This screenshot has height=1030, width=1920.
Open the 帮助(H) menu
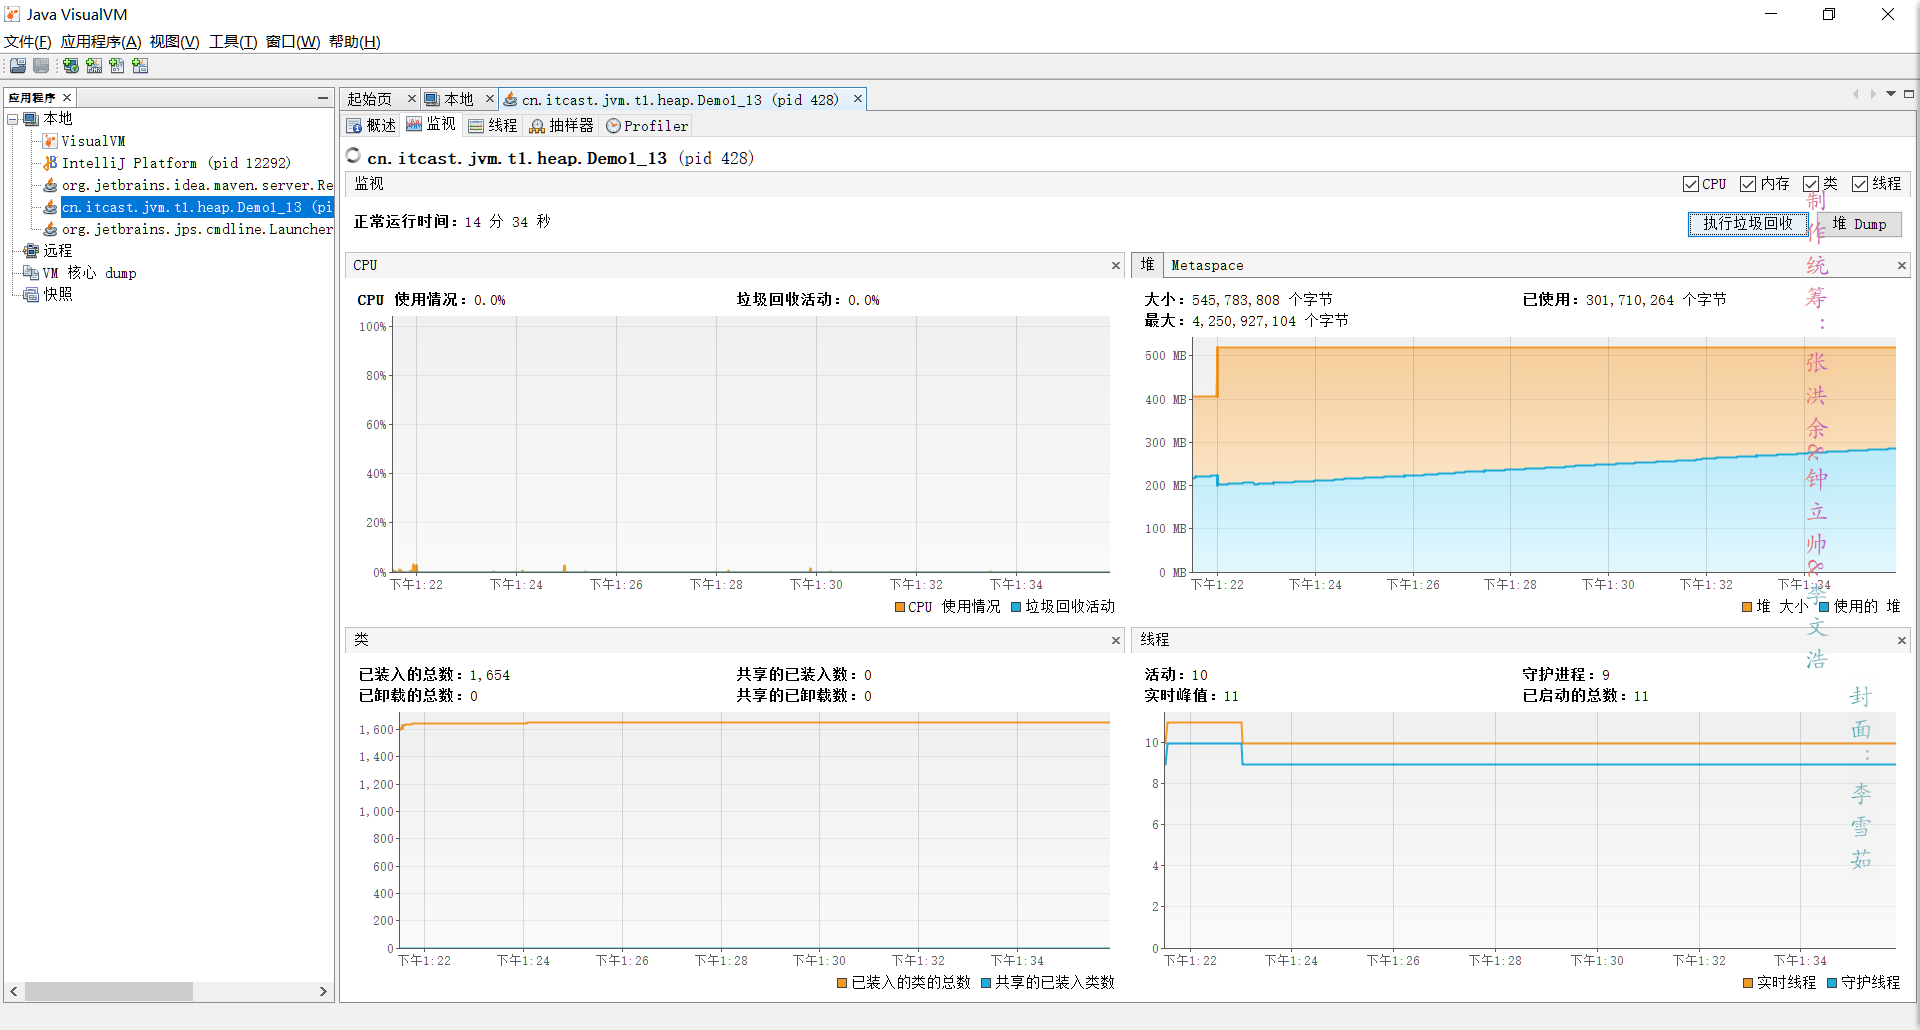(x=355, y=42)
